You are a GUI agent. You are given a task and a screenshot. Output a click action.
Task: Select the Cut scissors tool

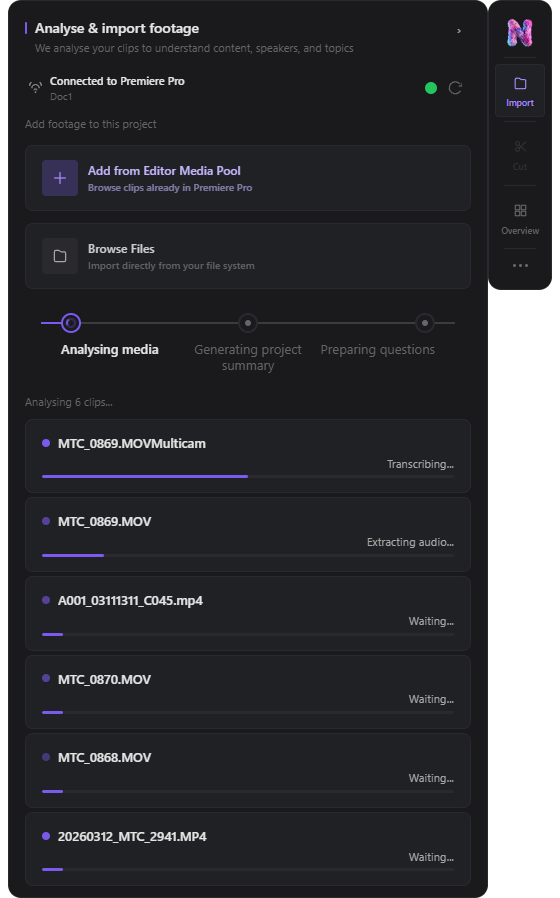click(520, 155)
